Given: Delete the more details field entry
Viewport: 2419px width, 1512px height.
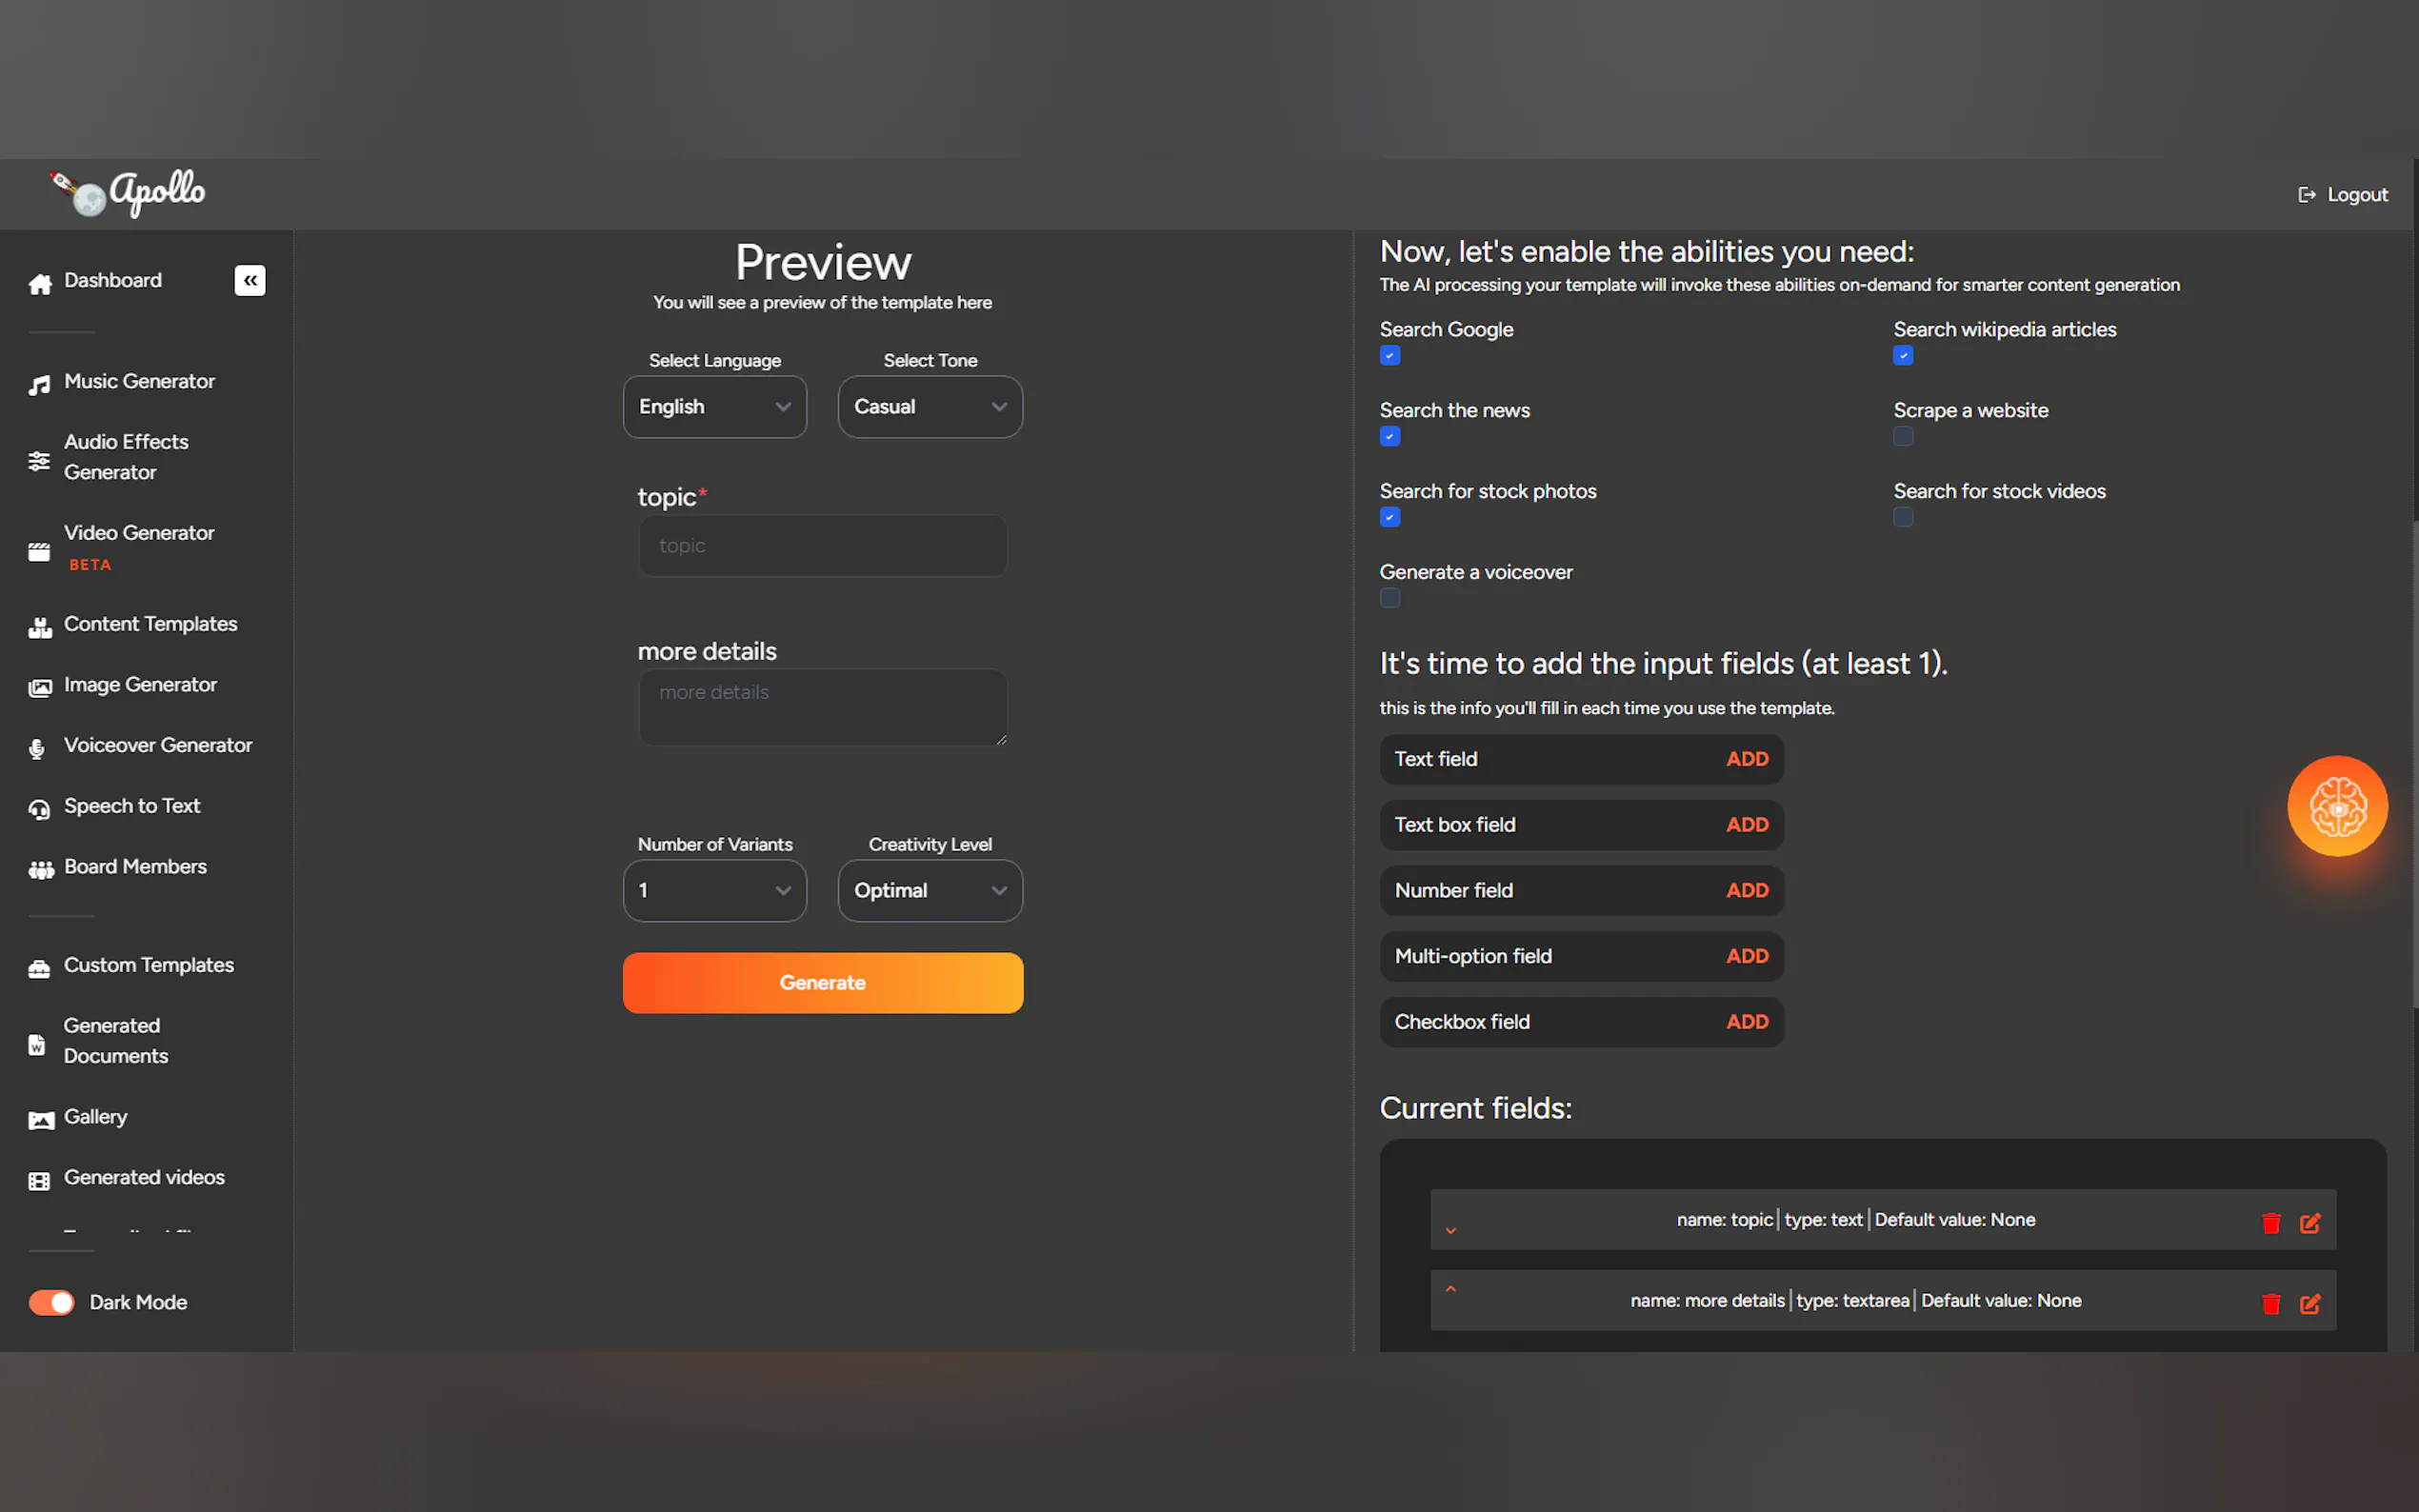Looking at the screenshot, I should coord(2270,1303).
